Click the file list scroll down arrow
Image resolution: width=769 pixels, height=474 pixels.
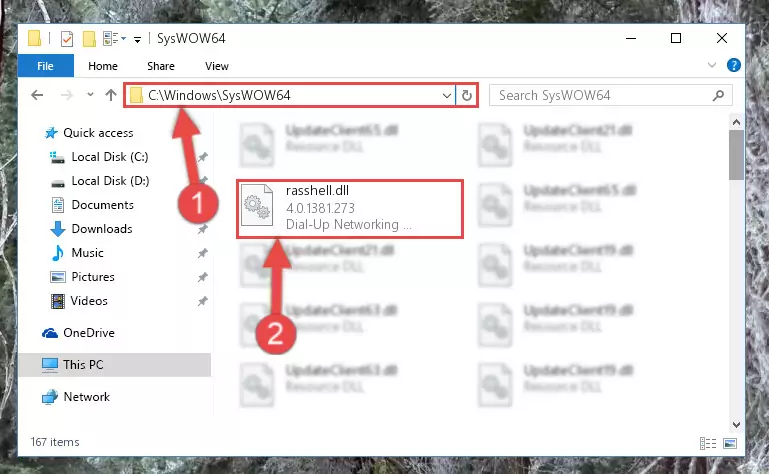click(x=736, y=424)
